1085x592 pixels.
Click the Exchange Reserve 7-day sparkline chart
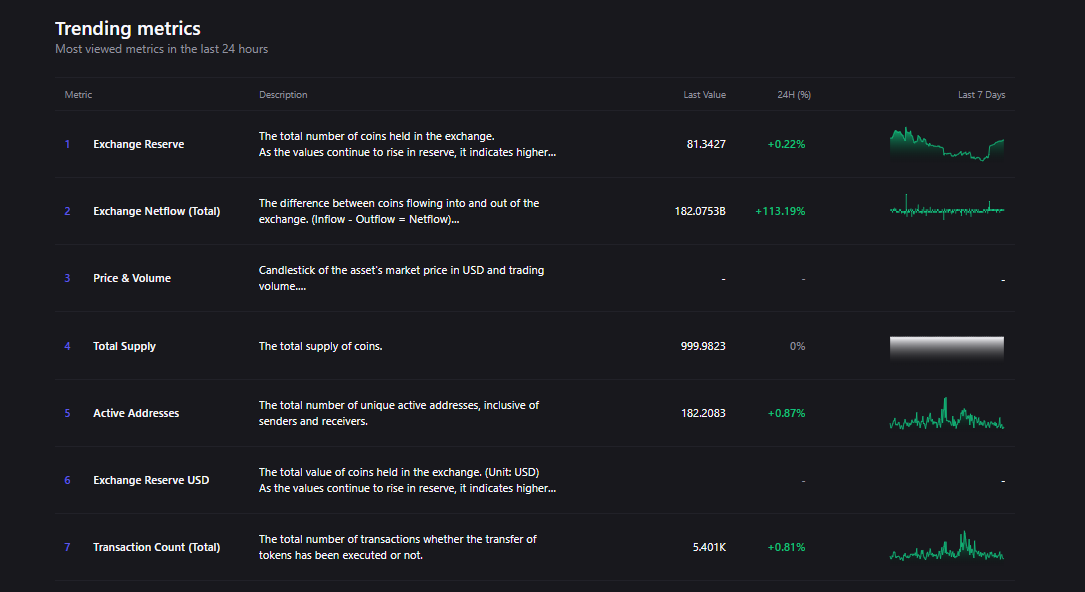tap(946, 144)
